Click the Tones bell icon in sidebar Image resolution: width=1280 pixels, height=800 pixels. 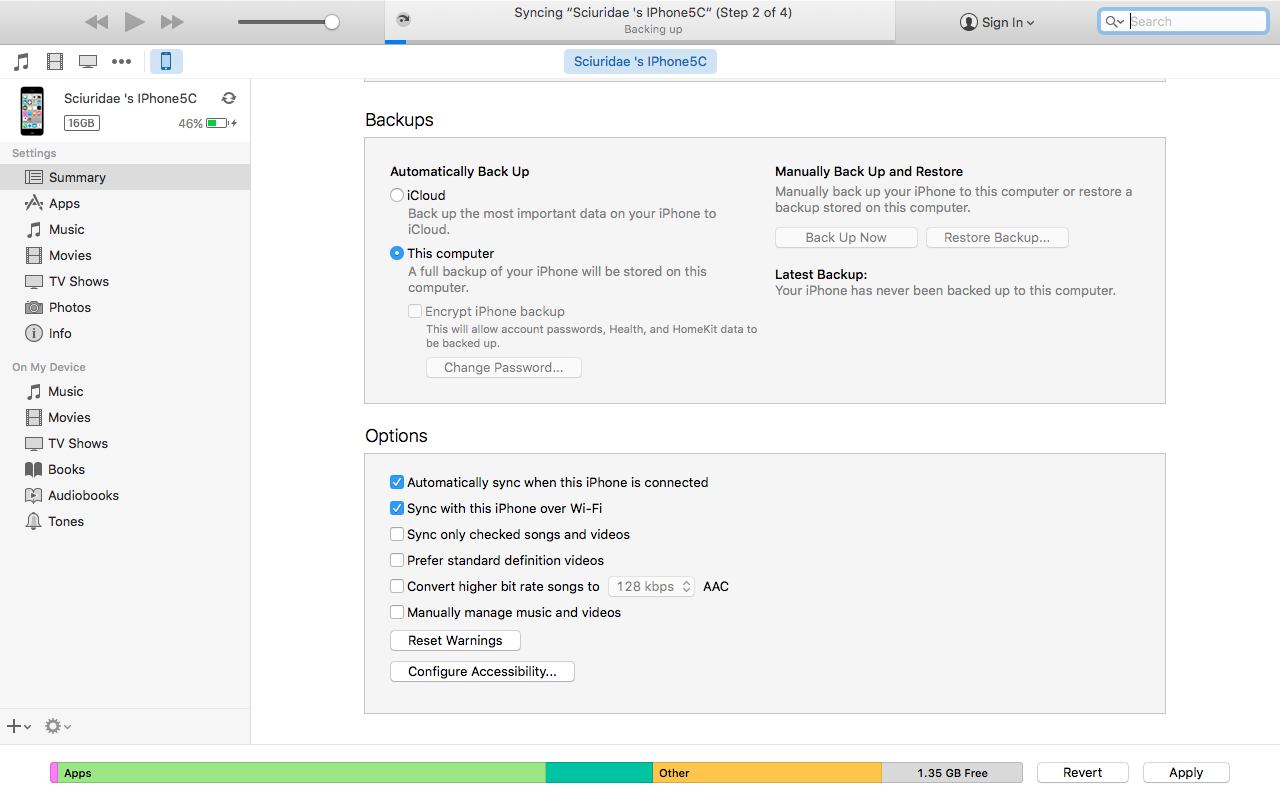click(x=34, y=521)
